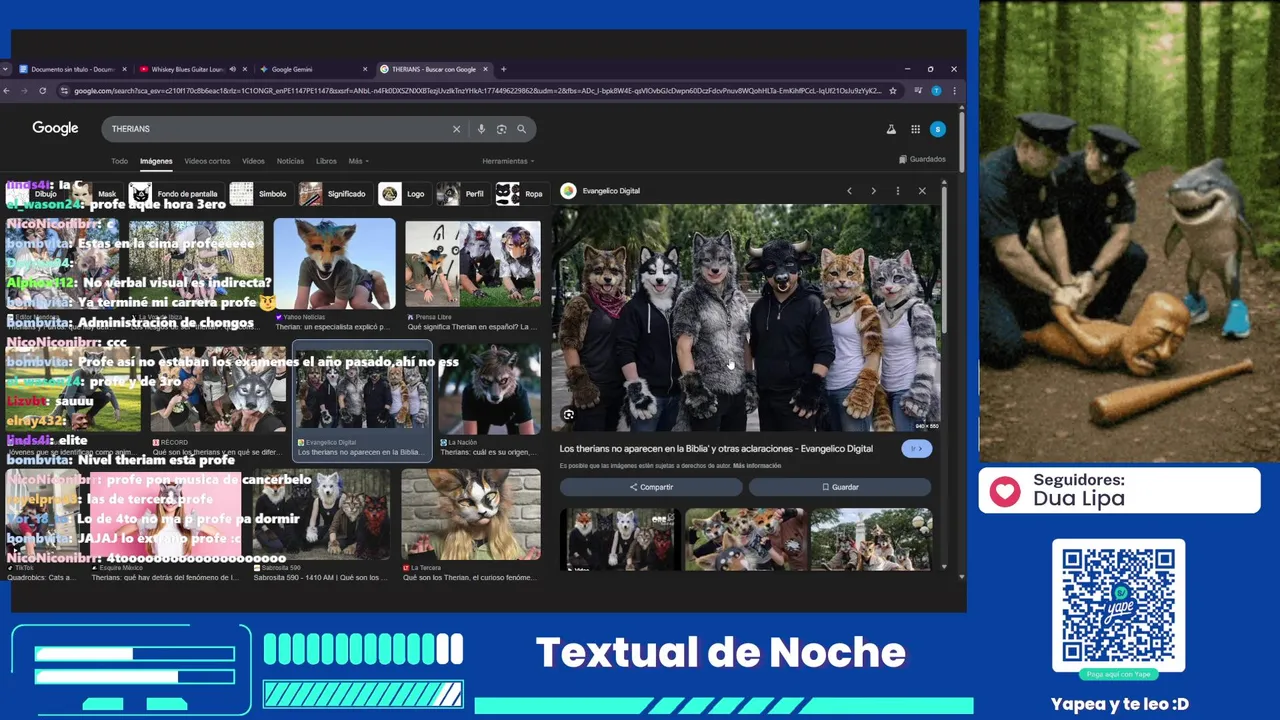The width and height of the screenshot is (1280, 720).
Task: Click the page vertical scrollbar
Action: [961, 141]
